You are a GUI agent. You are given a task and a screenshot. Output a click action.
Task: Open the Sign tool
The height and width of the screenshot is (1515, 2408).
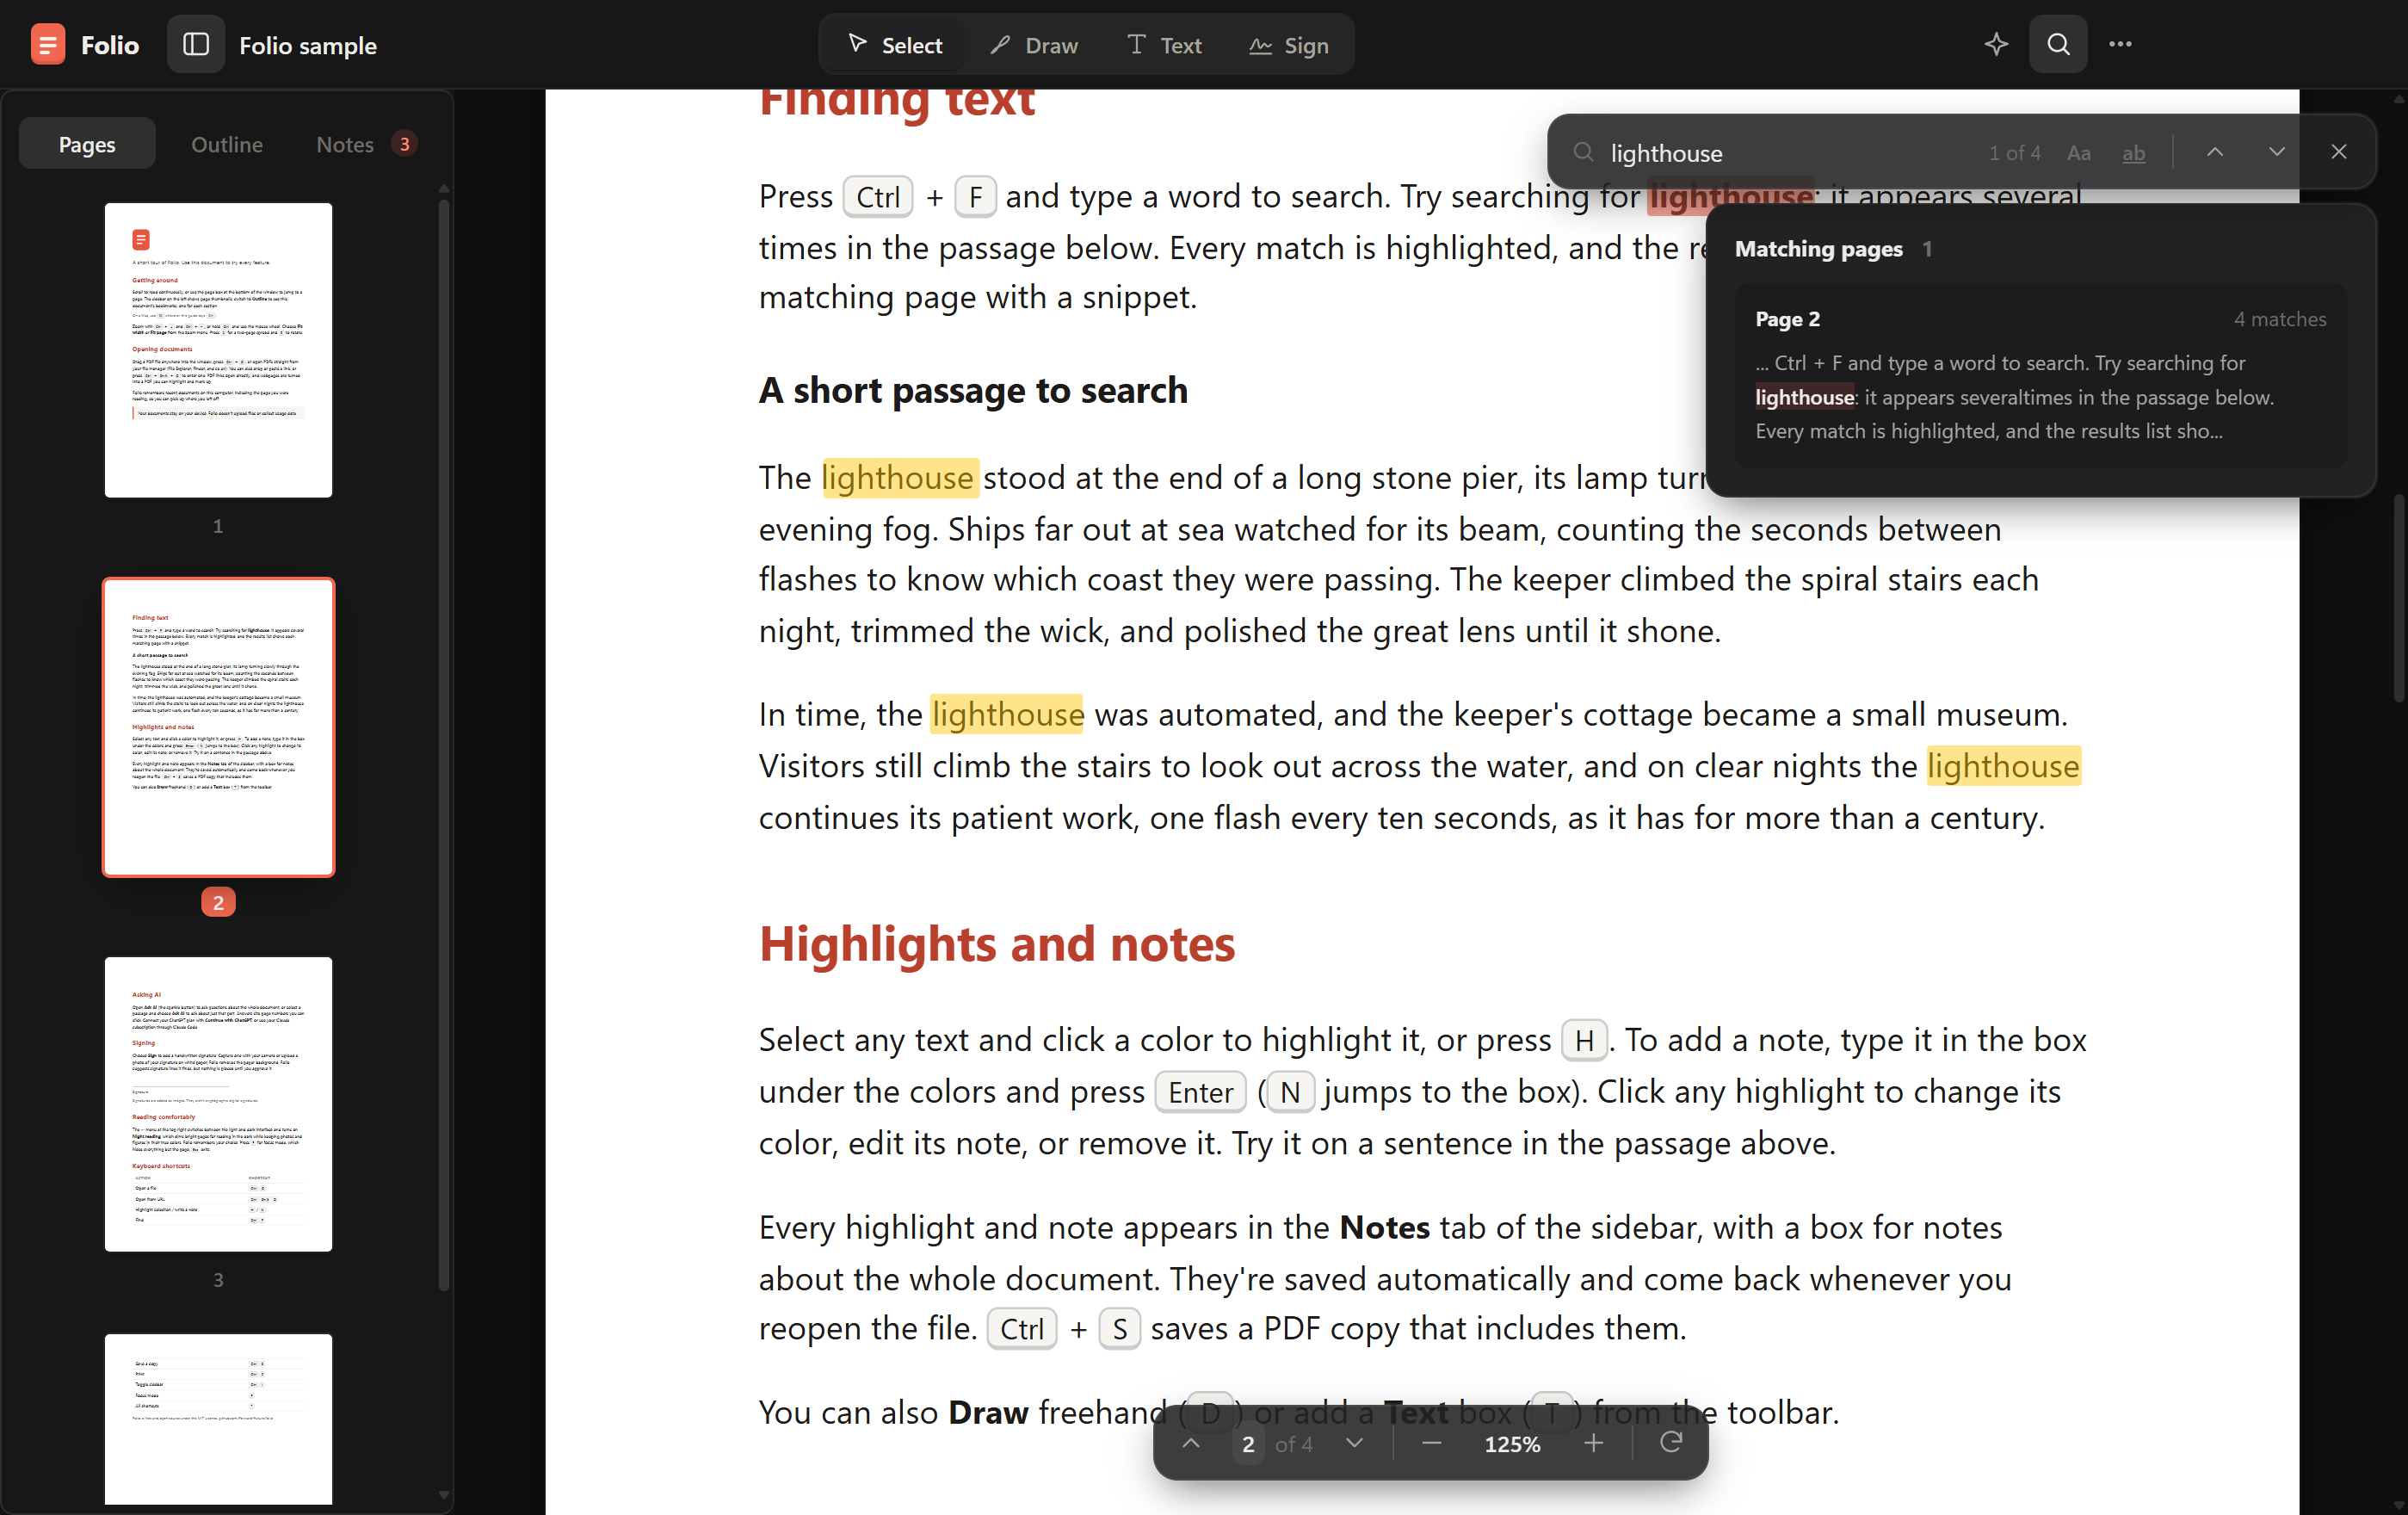pos(1289,45)
